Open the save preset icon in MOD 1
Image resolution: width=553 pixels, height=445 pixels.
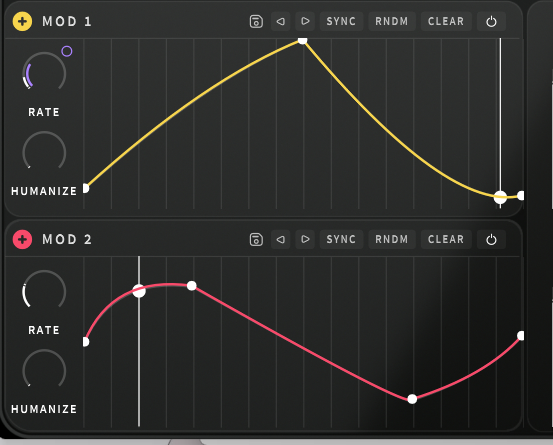(256, 22)
